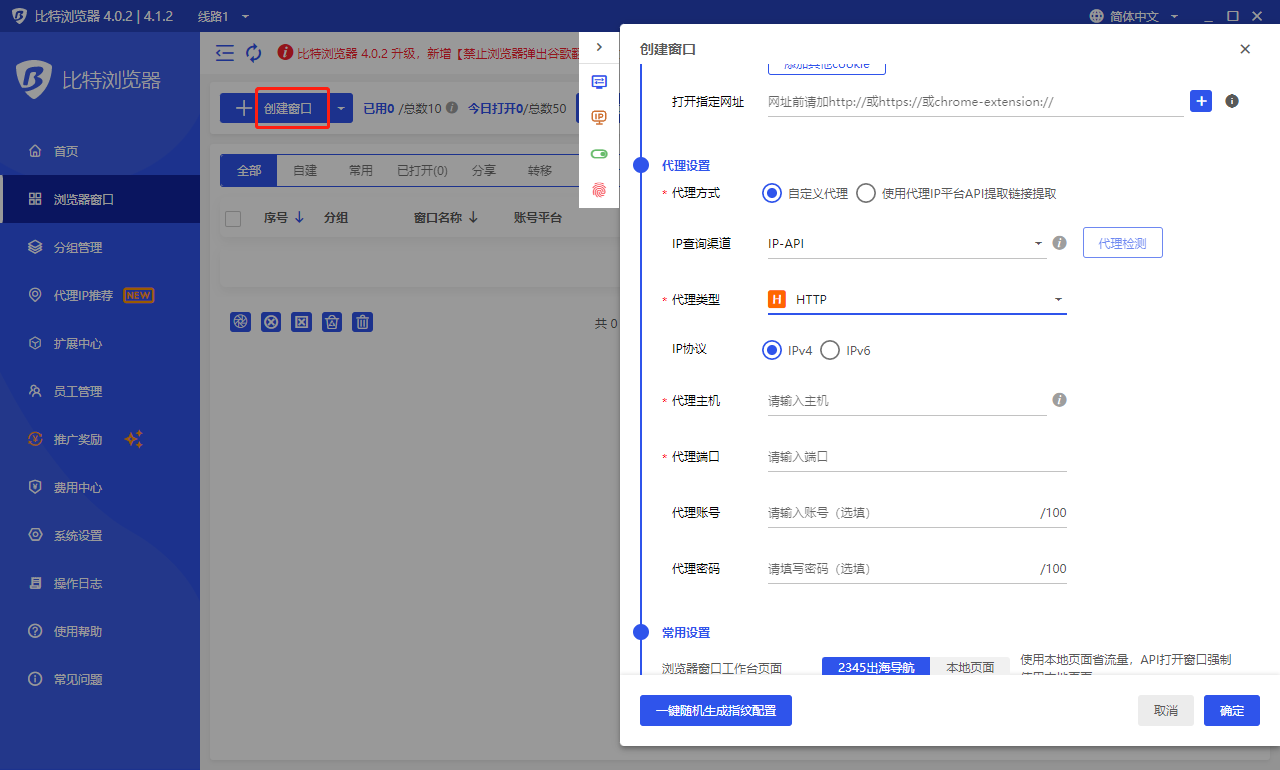This screenshot has width=1280, height=770.
Task: Open 员工管理 in the sidebar
Action: [x=100, y=391]
